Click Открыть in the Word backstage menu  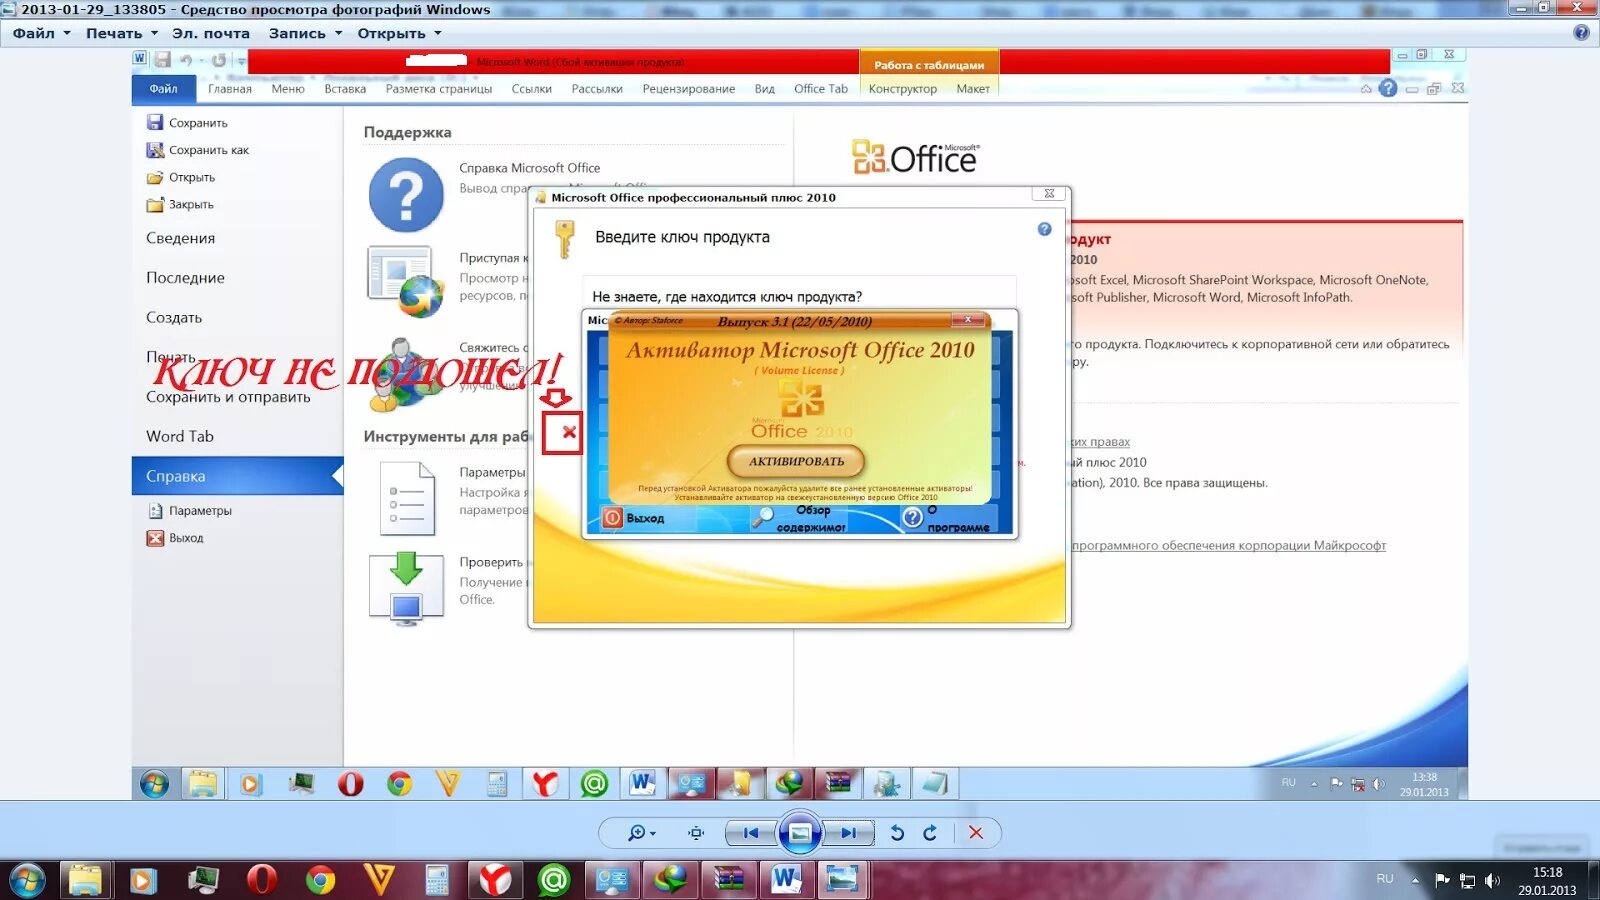(x=181, y=177)
